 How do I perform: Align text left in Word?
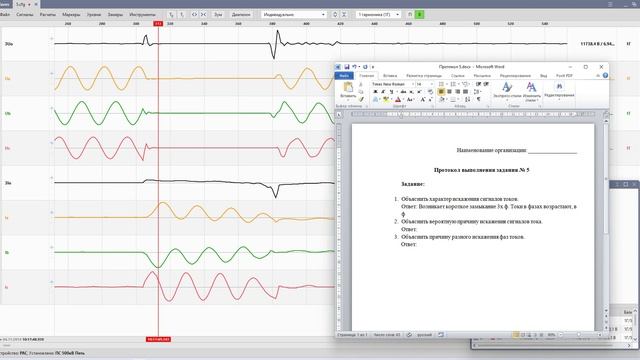[x=441, y=92]
